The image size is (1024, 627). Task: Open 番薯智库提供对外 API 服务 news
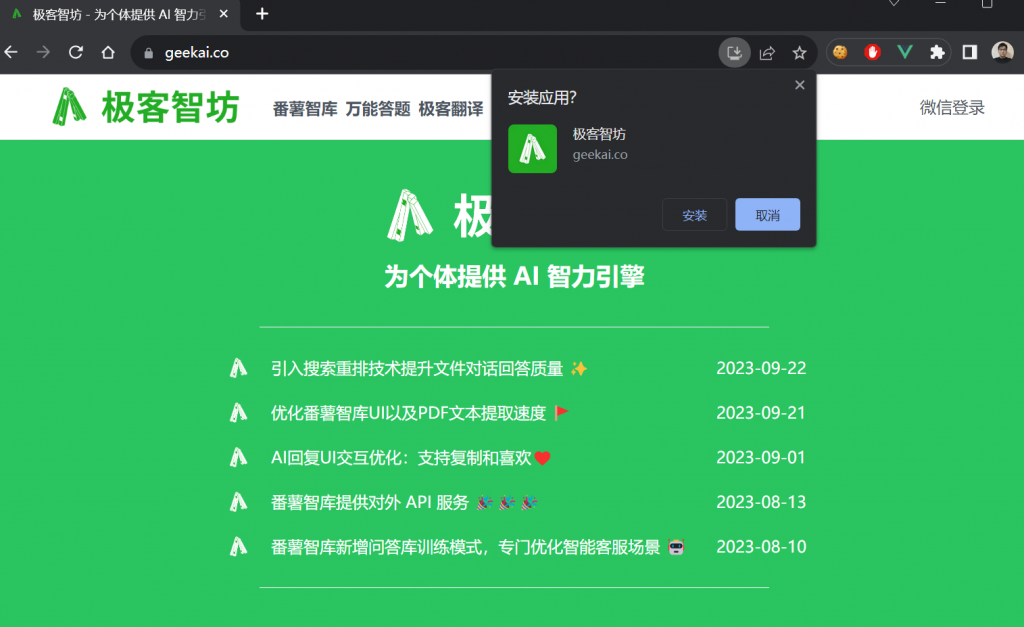[404, 502]
